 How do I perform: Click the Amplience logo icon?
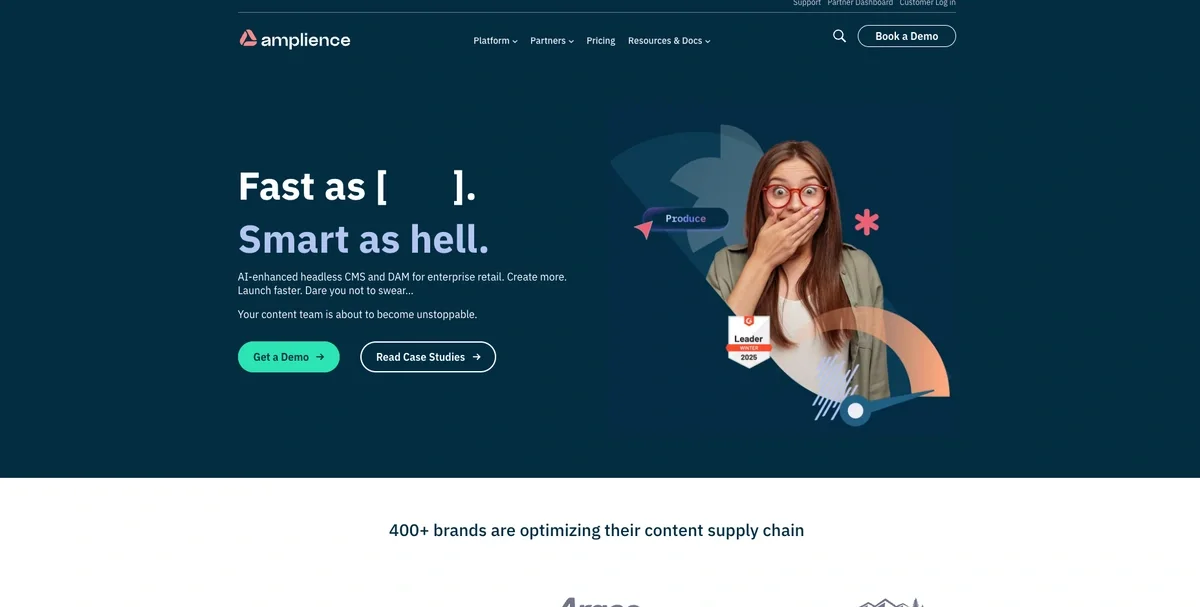[248, 39]
